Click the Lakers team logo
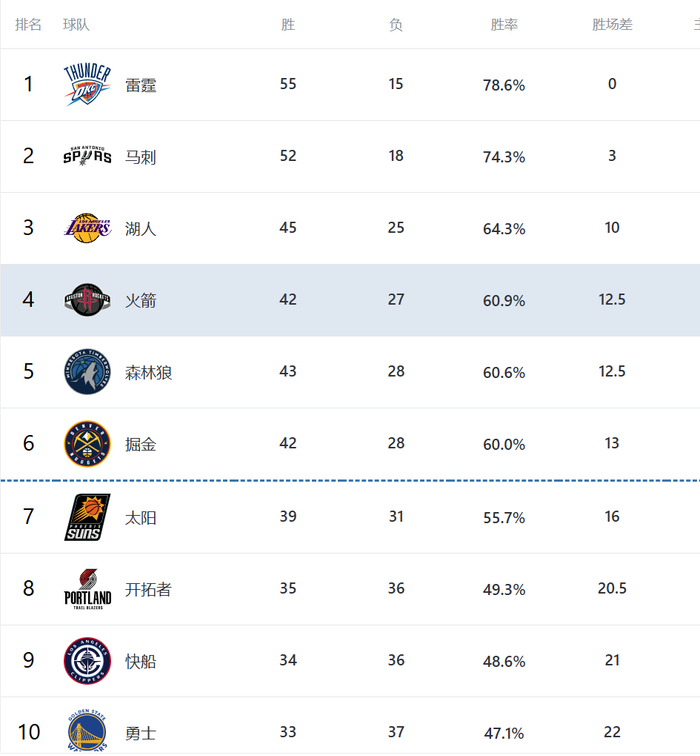This screenshot has width=700, height=756. 87,228
